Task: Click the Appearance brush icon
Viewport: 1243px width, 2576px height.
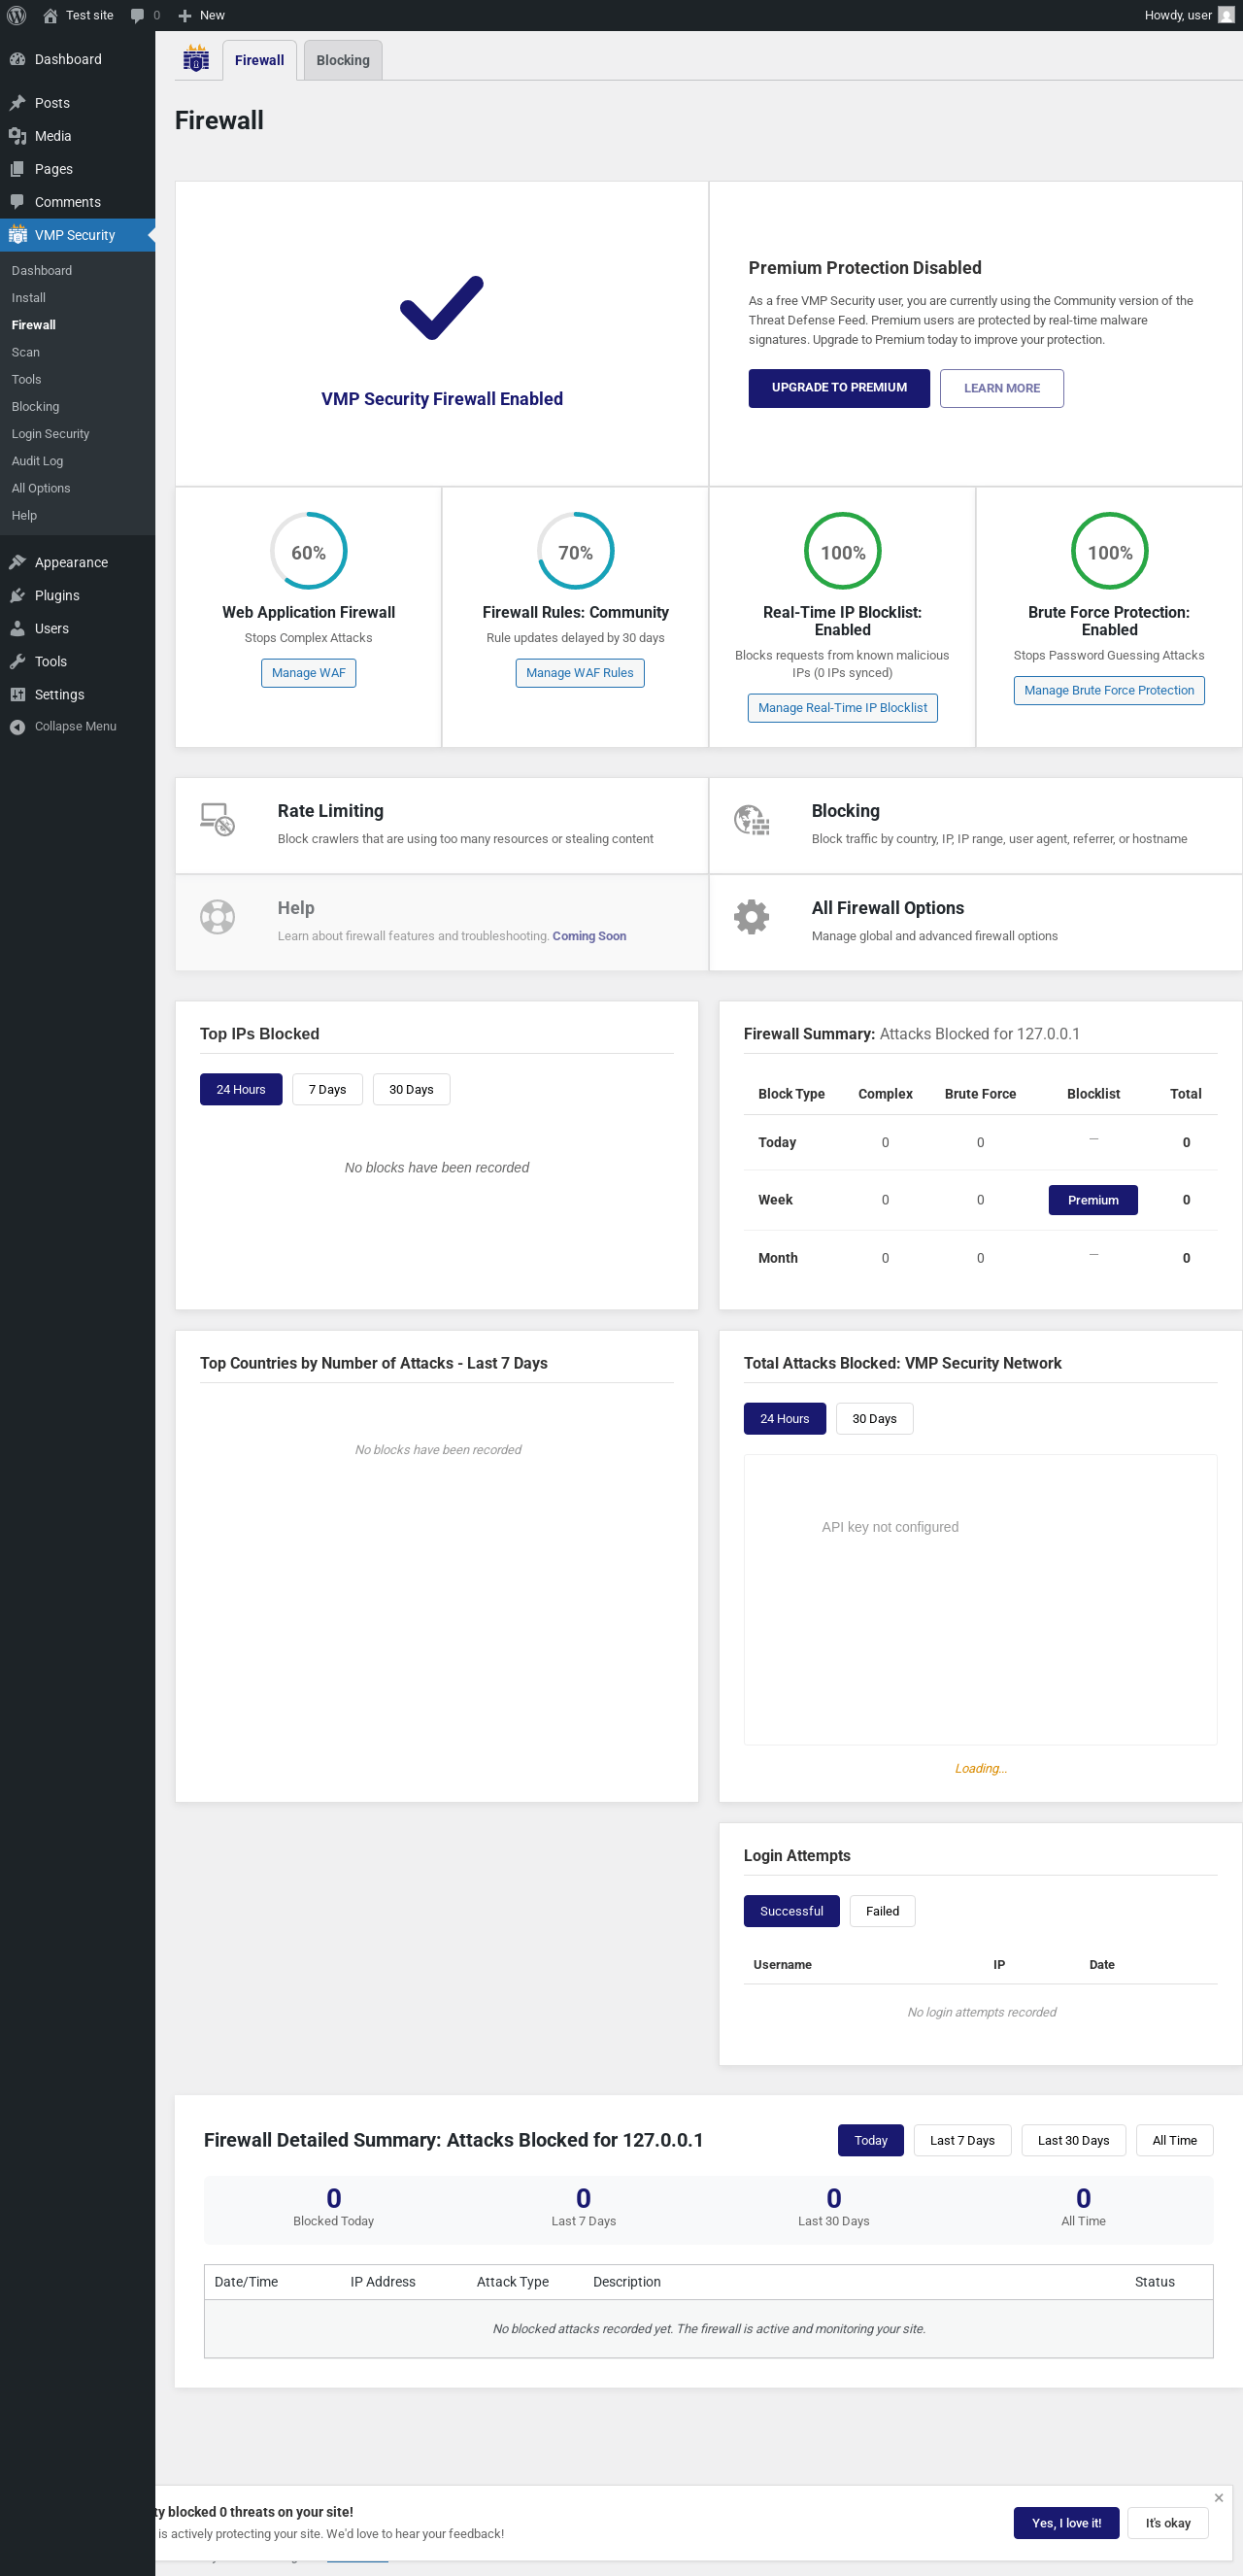Action: pyautogui.click(x=17, y=562)
